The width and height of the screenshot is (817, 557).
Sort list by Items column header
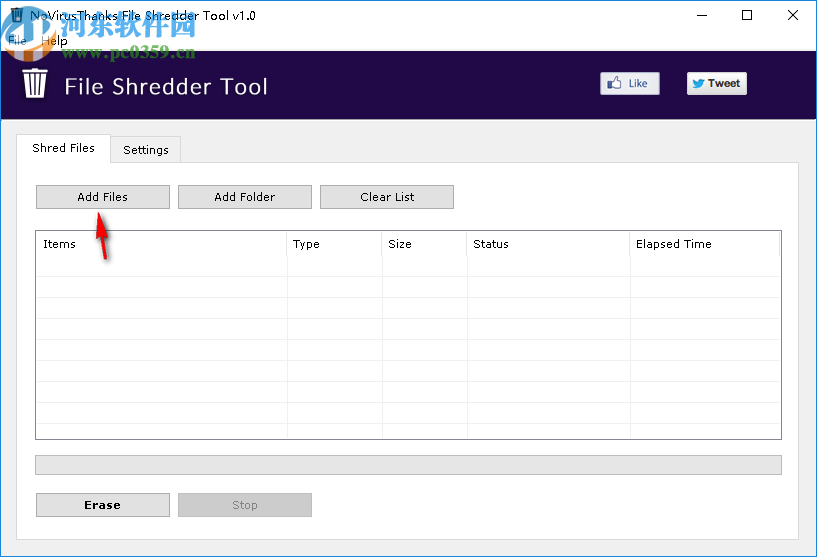tap(162, 244)
